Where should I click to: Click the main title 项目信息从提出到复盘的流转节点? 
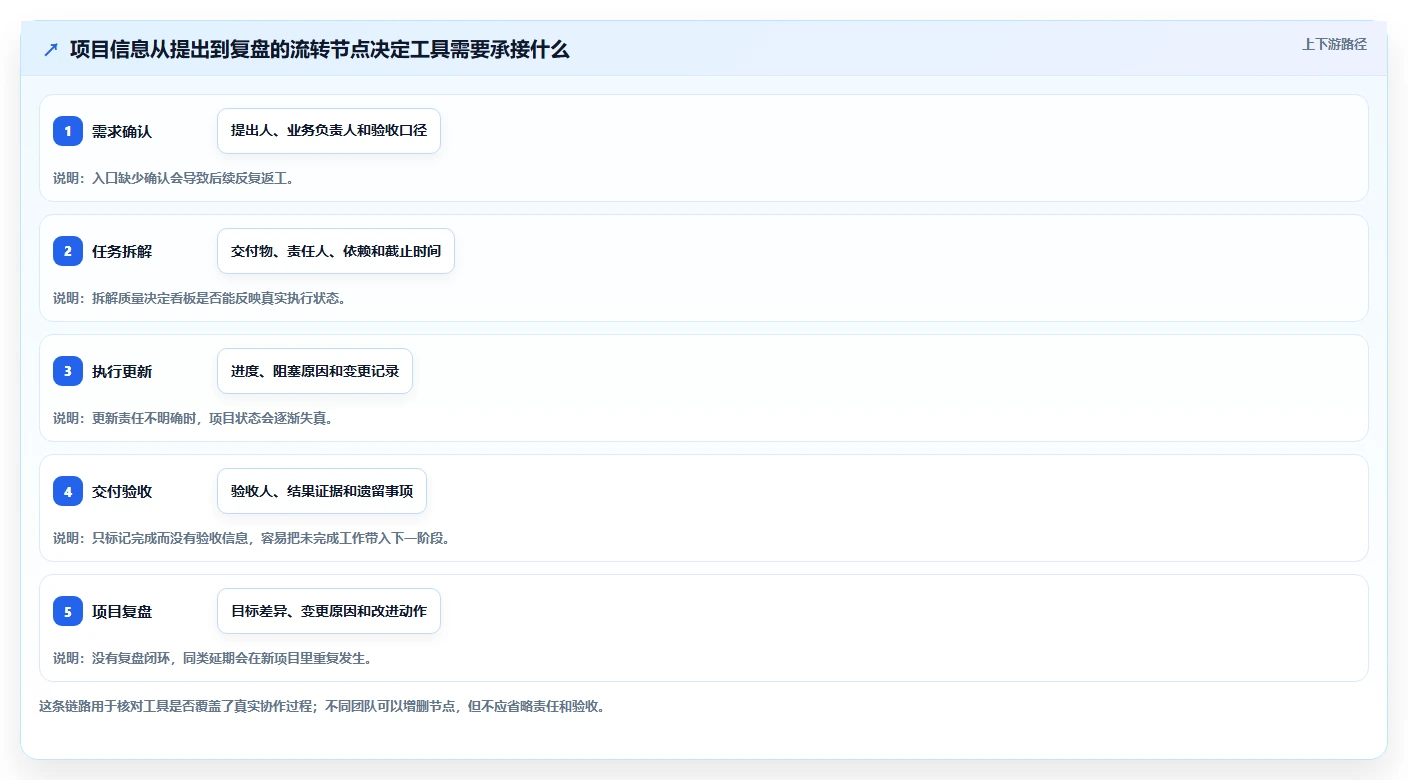320,49
